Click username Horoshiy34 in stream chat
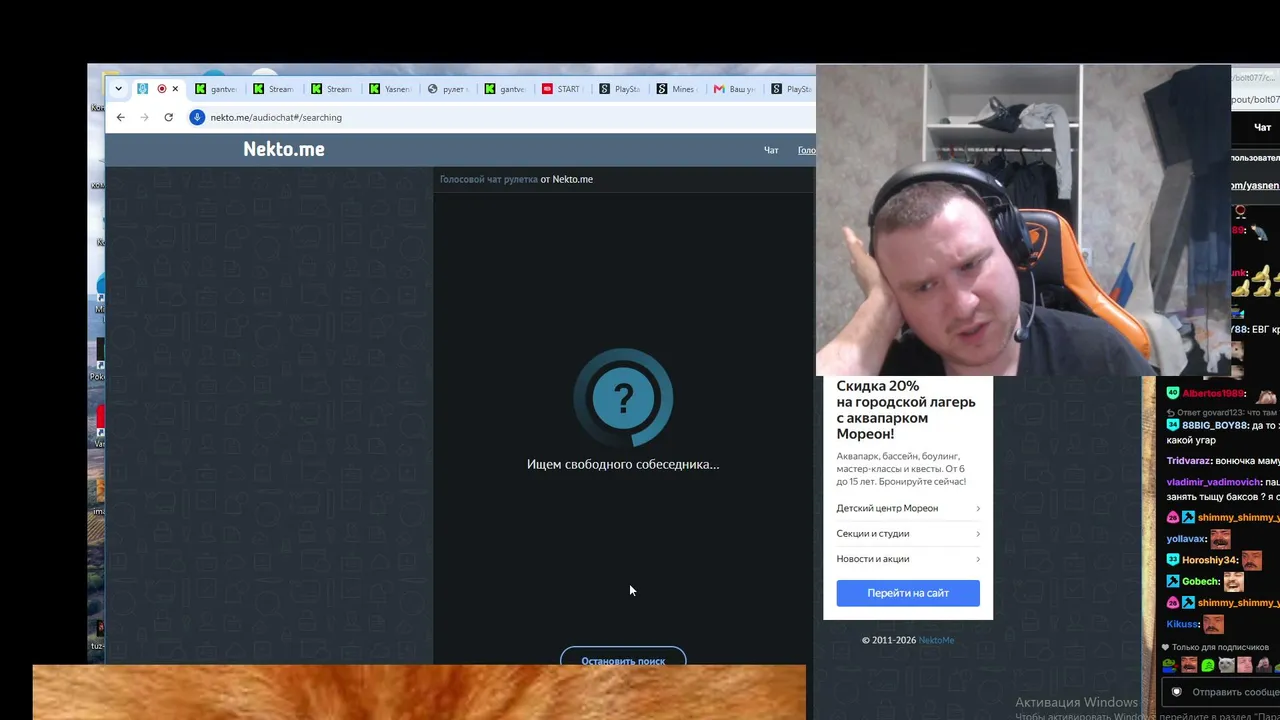Image resolution: width=1280 pixels, height=720 pixels. 1210,560
